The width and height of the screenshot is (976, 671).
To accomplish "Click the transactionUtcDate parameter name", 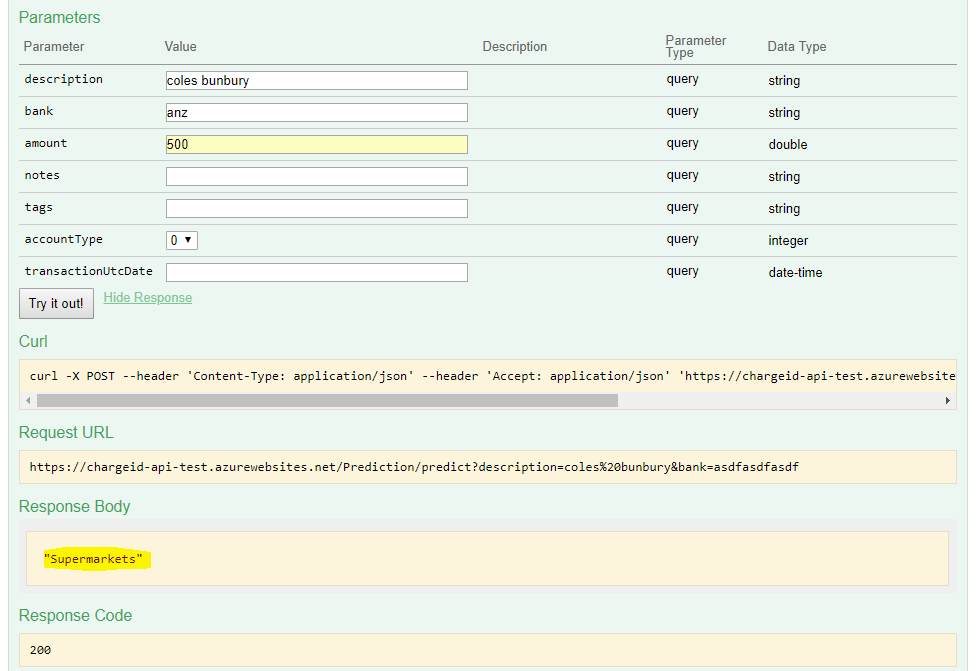I will 88,271.
